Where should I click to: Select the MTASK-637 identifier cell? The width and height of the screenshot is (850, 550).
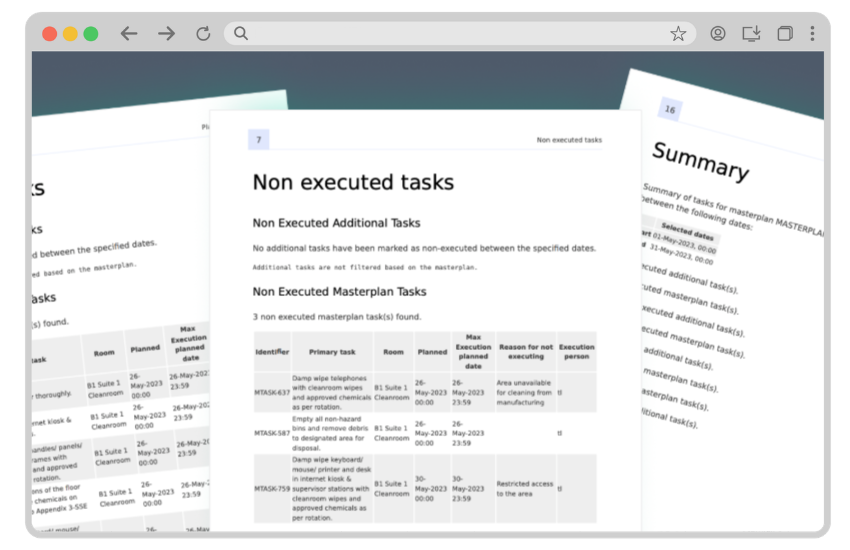click(272, 391)
